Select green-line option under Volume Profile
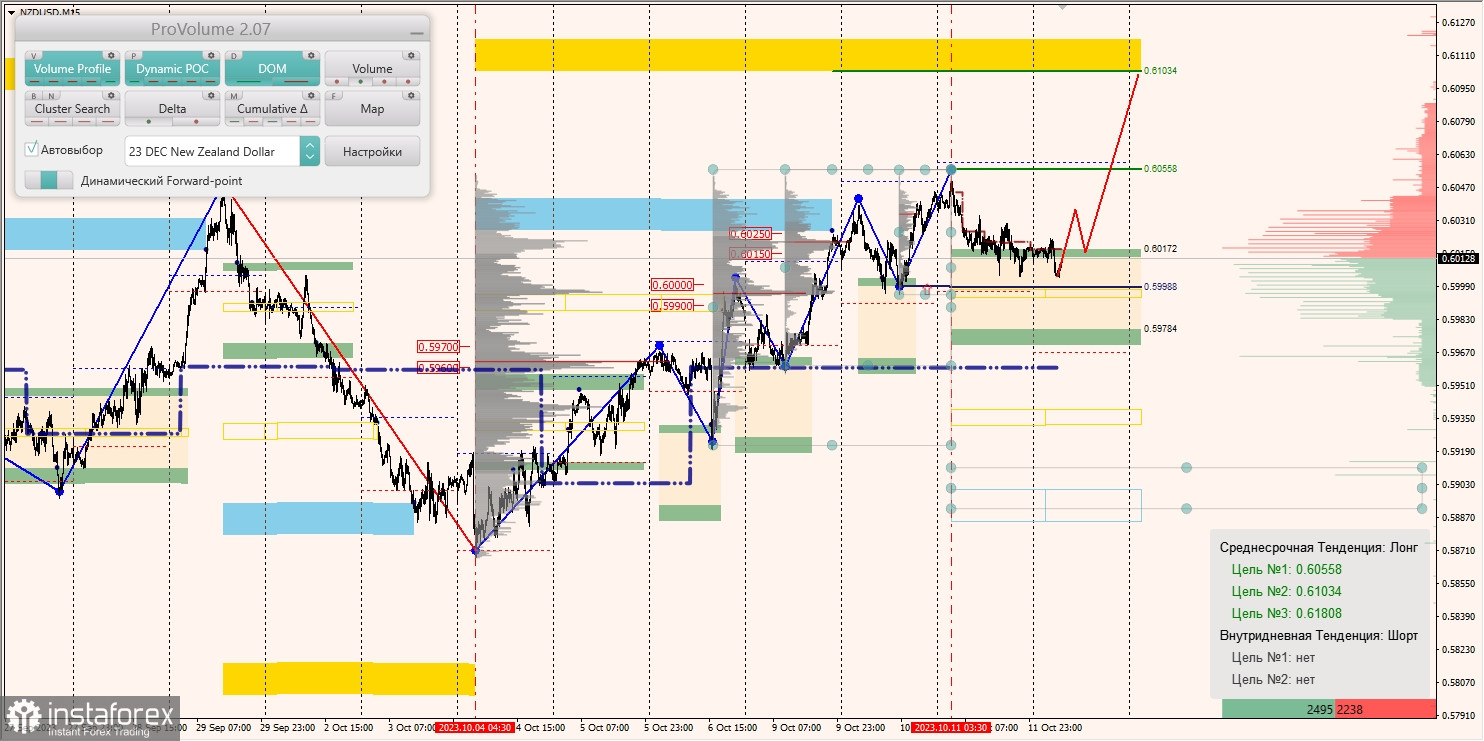1484x741 pixels. point(110,81)
